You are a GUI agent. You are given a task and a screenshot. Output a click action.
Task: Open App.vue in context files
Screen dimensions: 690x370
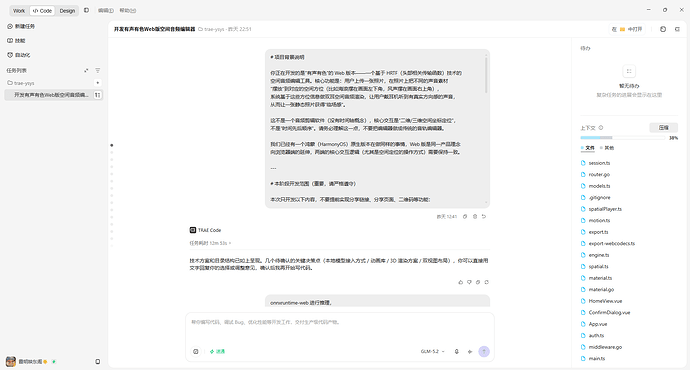coord(598,324)
